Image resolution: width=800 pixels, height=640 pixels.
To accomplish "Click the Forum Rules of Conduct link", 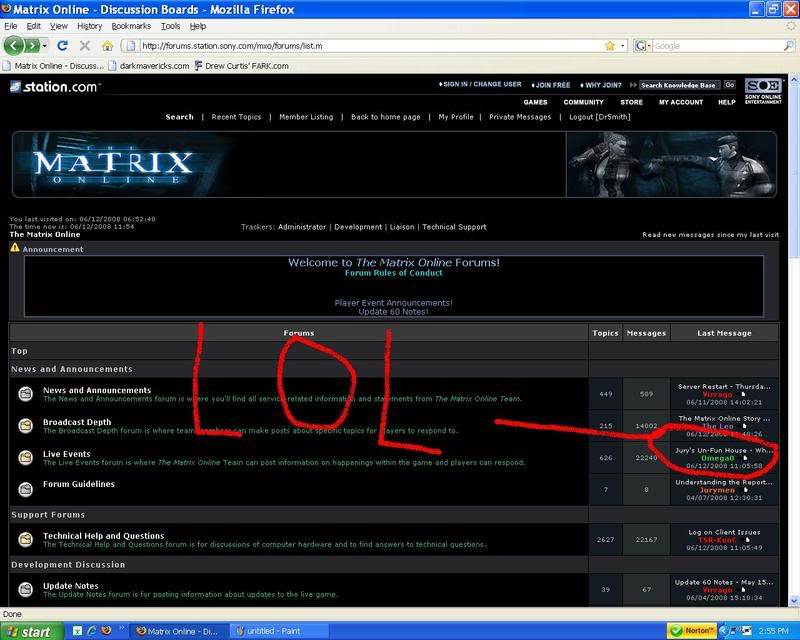I will click(393, 273).
